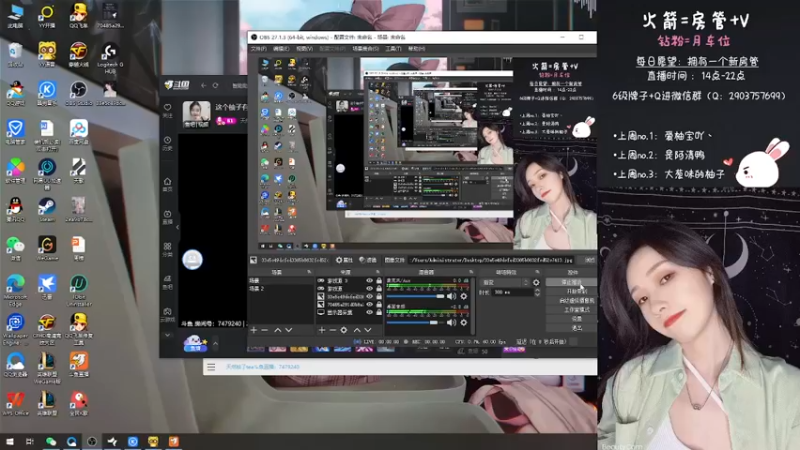Click the 停止推流 button in OBS controls
800x450 pixels.
coord(571,282)
